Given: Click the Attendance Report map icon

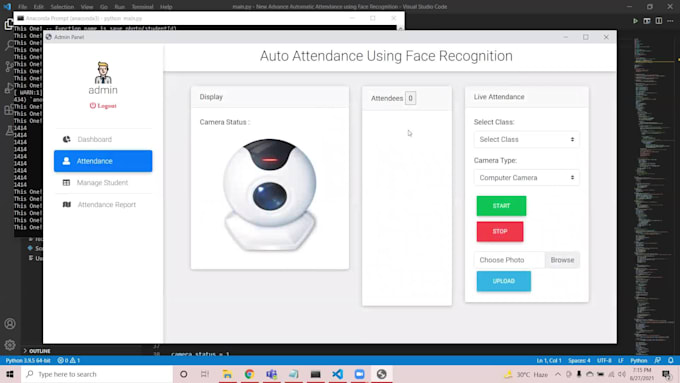Looking at the screenshot, I should [66, 204].
